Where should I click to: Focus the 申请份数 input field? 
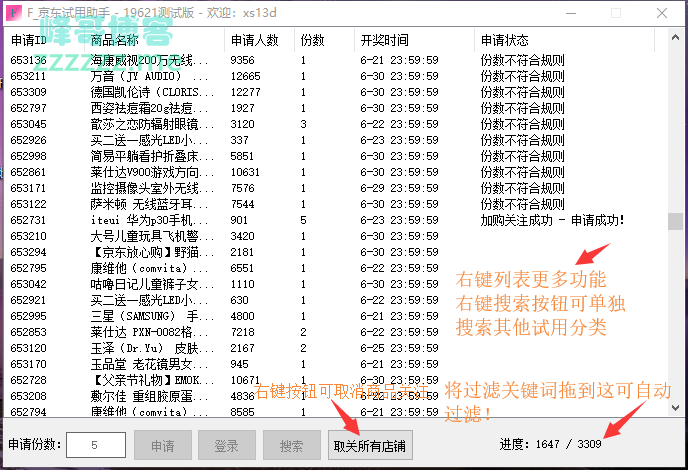[95, 444]
